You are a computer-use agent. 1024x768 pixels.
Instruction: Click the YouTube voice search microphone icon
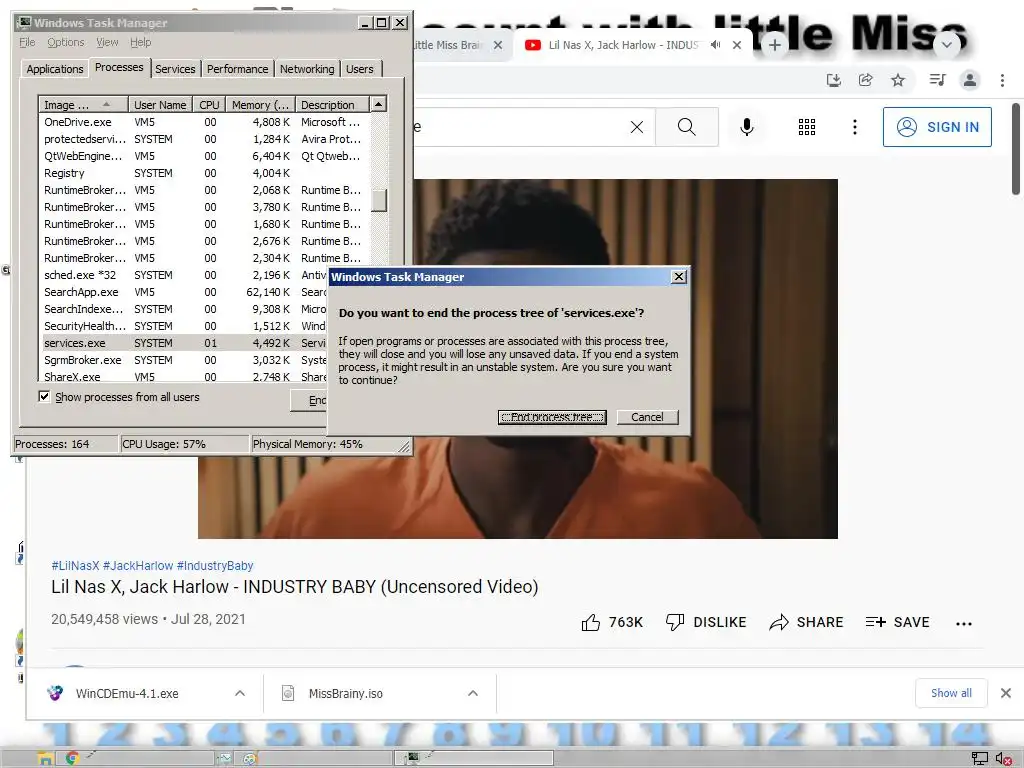pos(746,127)
